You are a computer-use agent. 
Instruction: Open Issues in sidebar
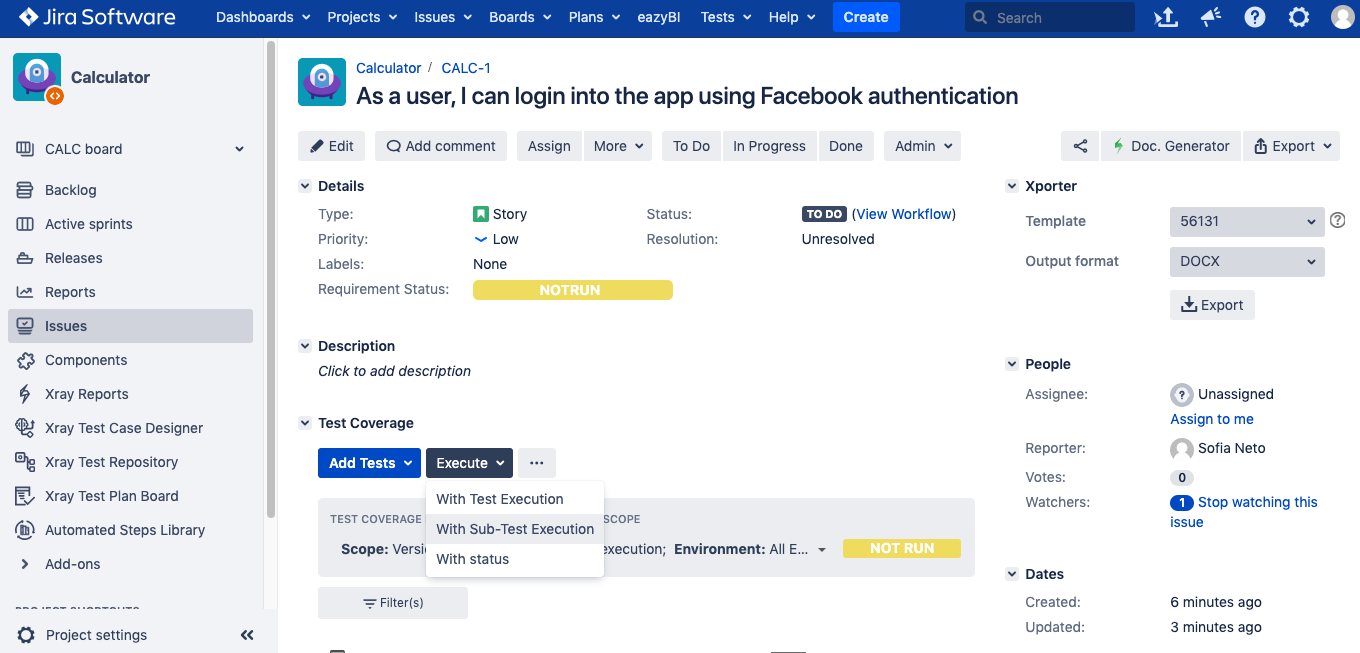(x=130, y=326)
